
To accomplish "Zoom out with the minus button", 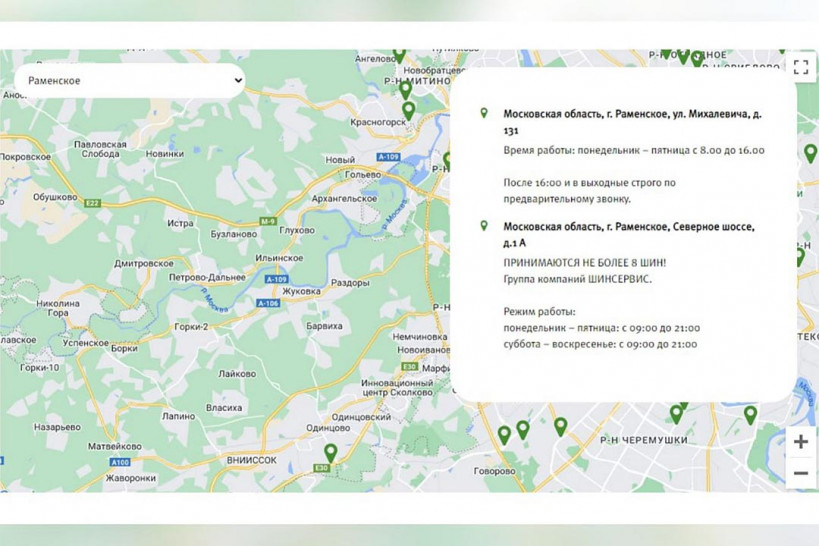I will (x=801, y=473).
